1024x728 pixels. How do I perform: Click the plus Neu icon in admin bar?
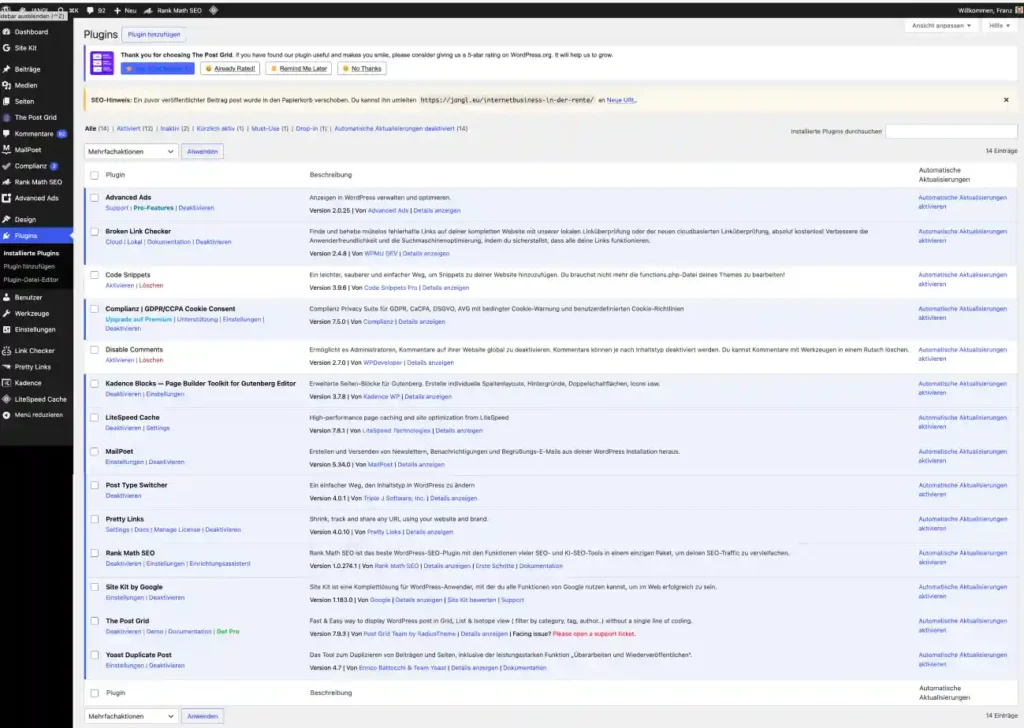118,10
